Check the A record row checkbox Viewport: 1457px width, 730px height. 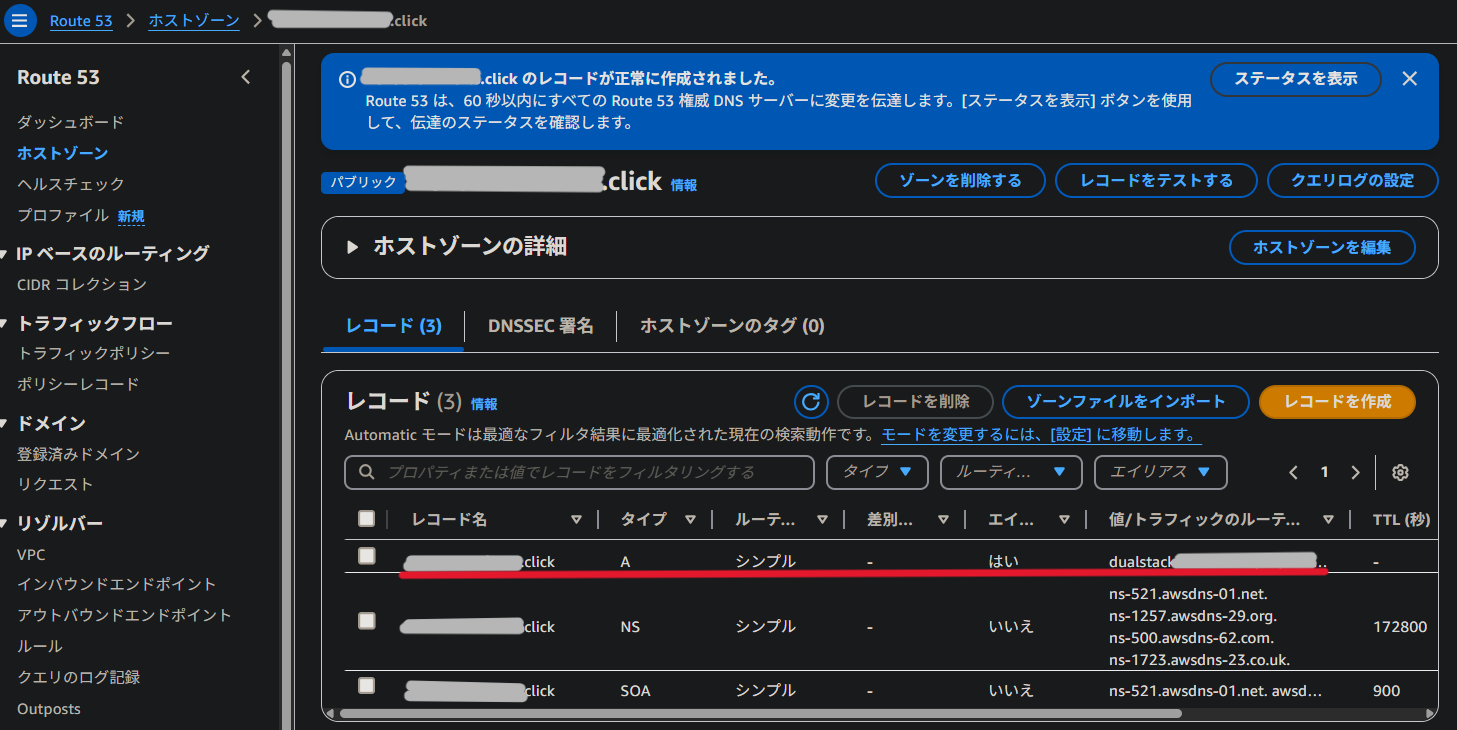click(x=367, y=556)
